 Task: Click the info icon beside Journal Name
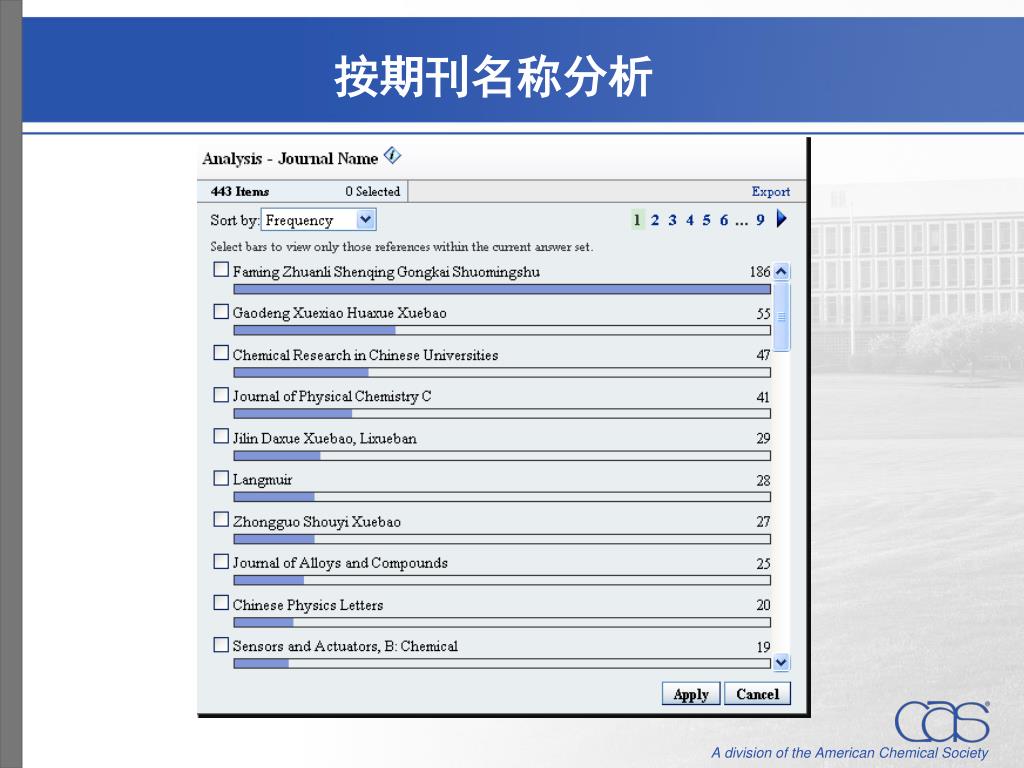click(392, 155)
